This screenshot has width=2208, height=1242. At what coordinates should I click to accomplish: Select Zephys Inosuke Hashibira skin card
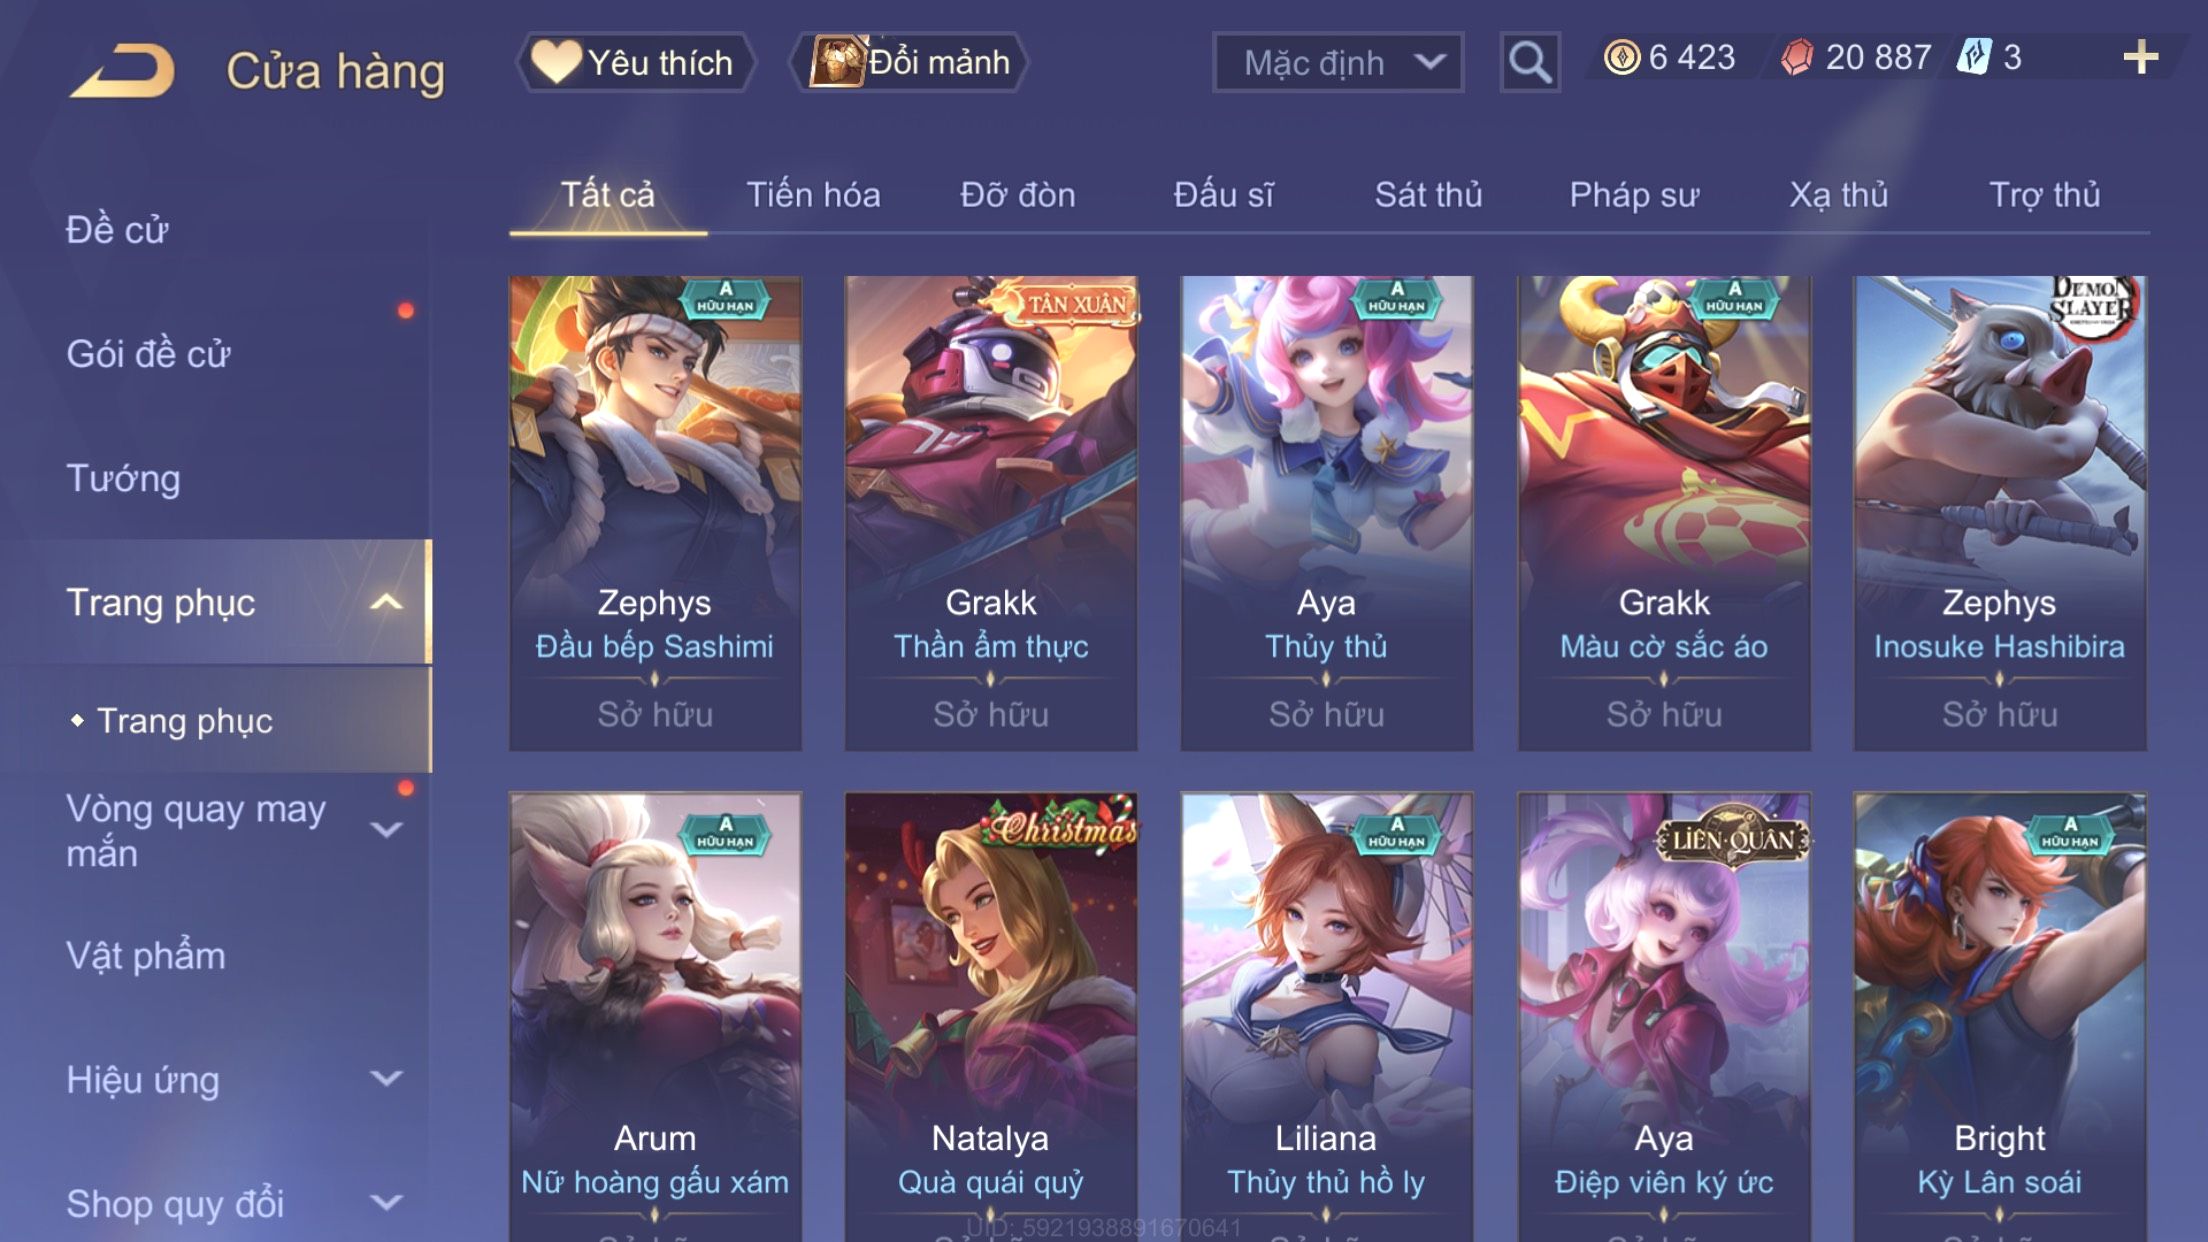pos(1999,513)
